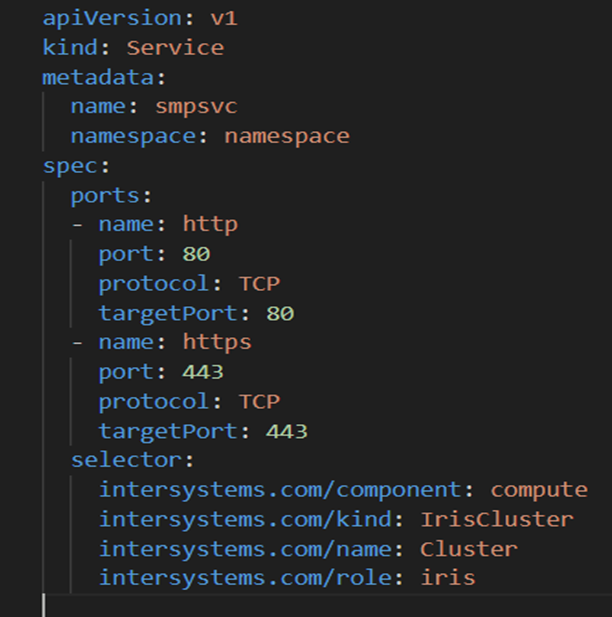Click the apiVersion key text
The width and height of the screenshot is (612, 617).
pos(113,18)
